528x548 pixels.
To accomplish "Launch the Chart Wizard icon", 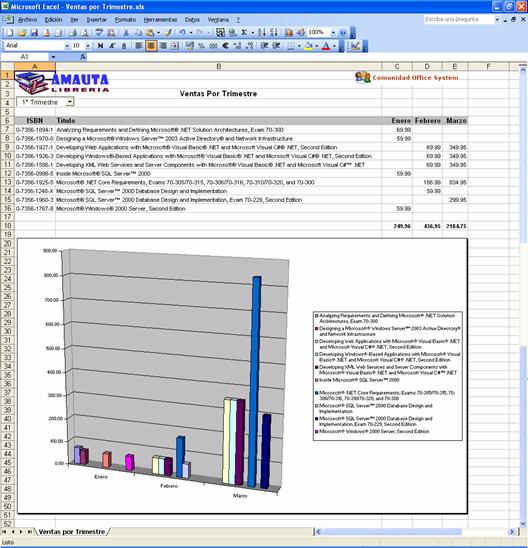I will pyautogui.click(x=289, y=33).
